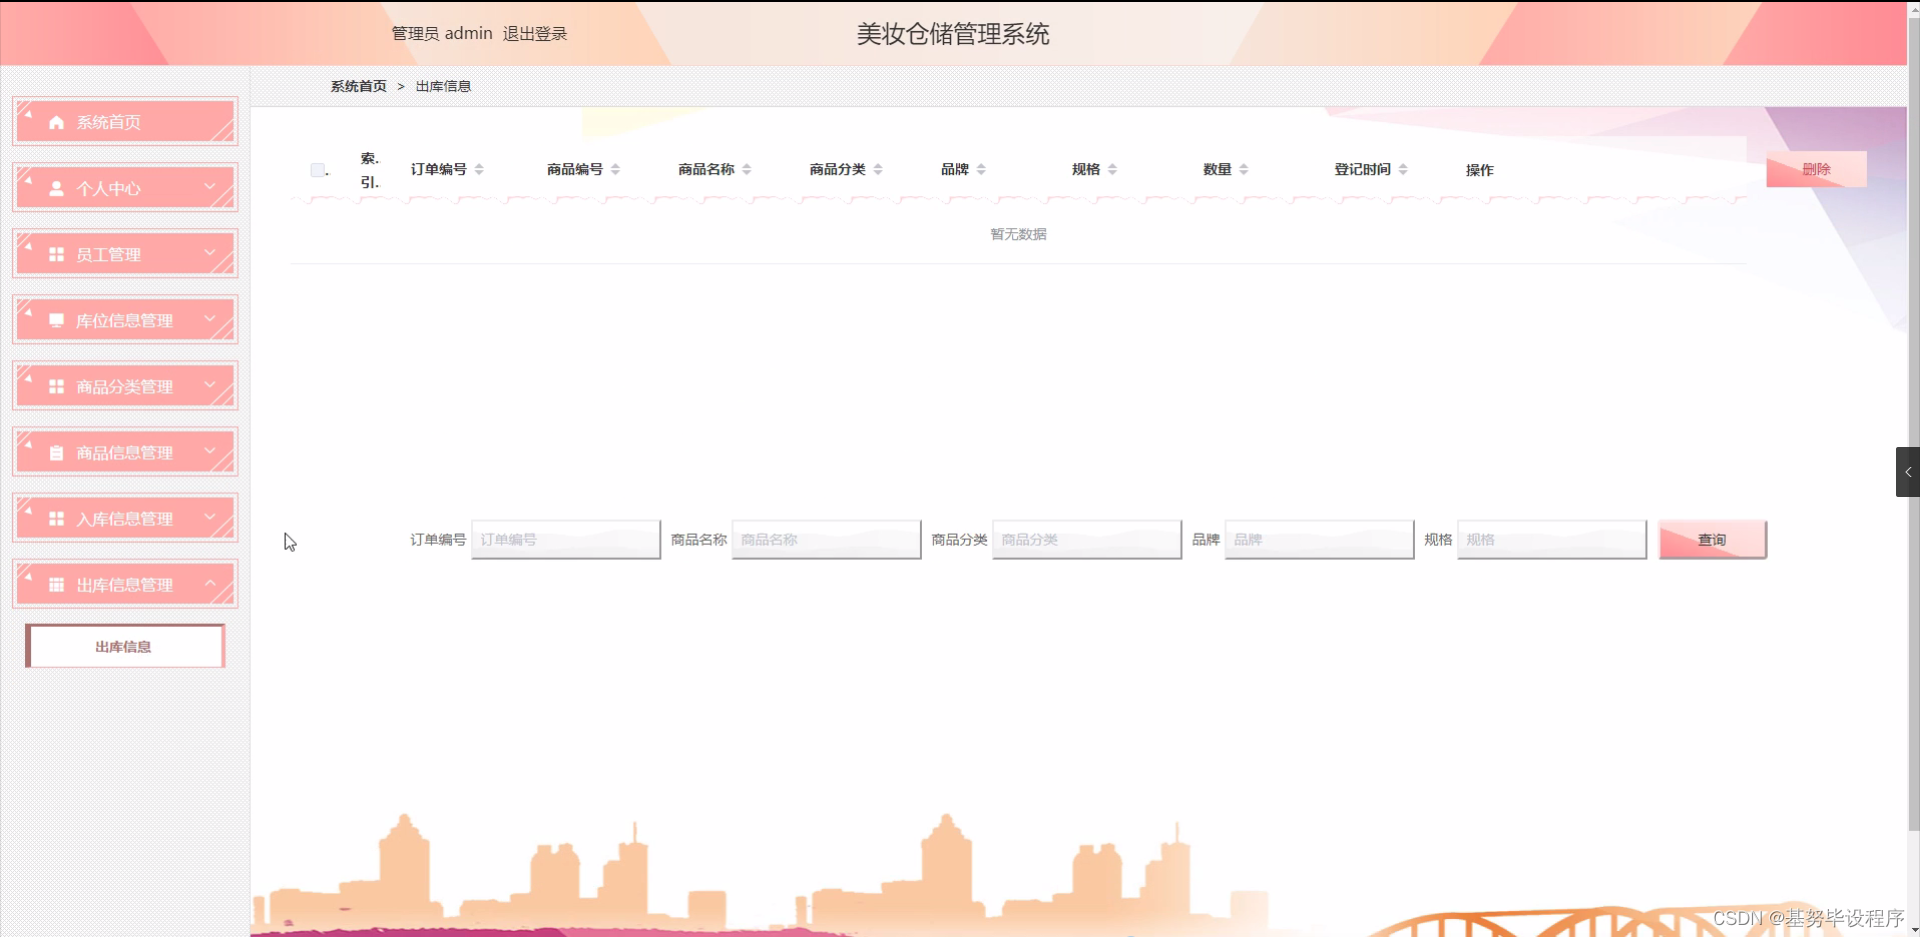Click the grid icon on 入库信息管理
This screenshot has width=1920, height=937.
pyautogui.click(x=55, y=517)
